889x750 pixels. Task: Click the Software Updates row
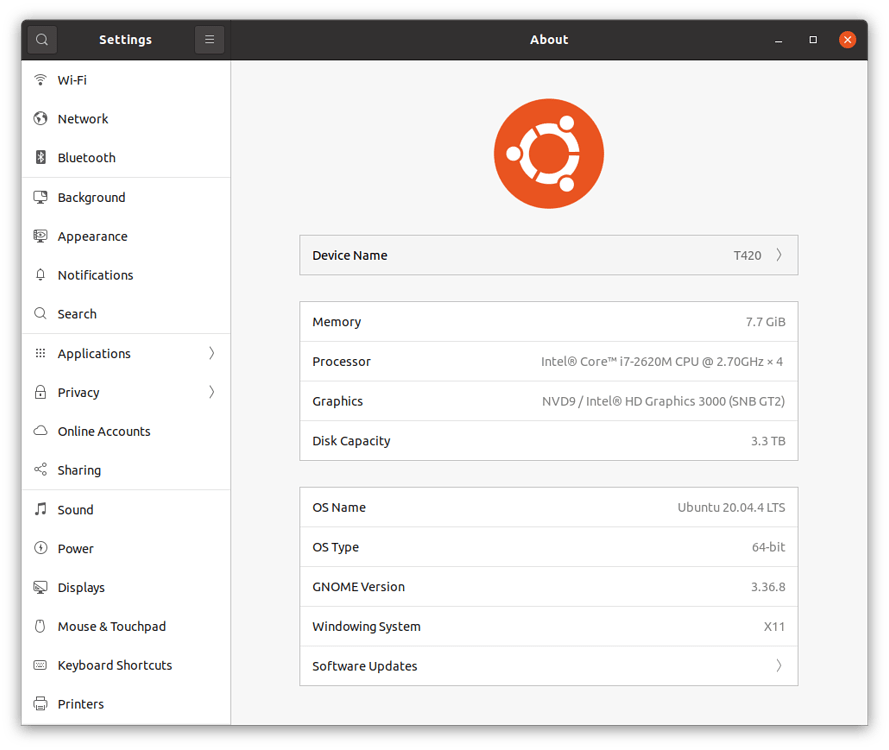click(x=548, y=666)
